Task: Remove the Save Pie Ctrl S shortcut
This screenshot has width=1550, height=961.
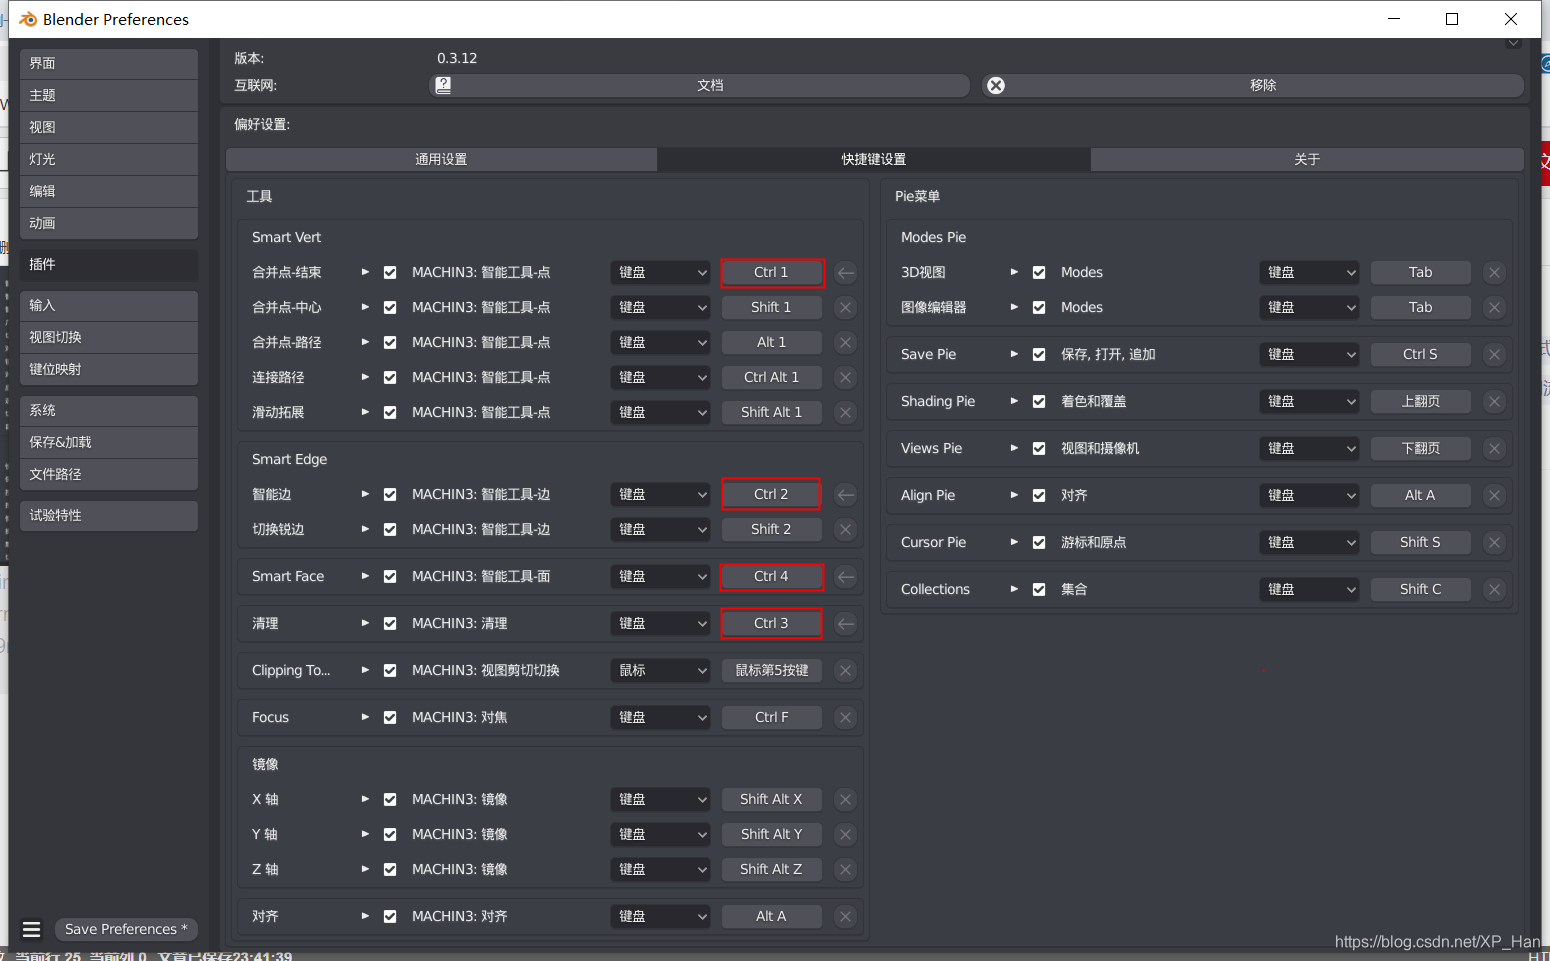Action: 1494,354
